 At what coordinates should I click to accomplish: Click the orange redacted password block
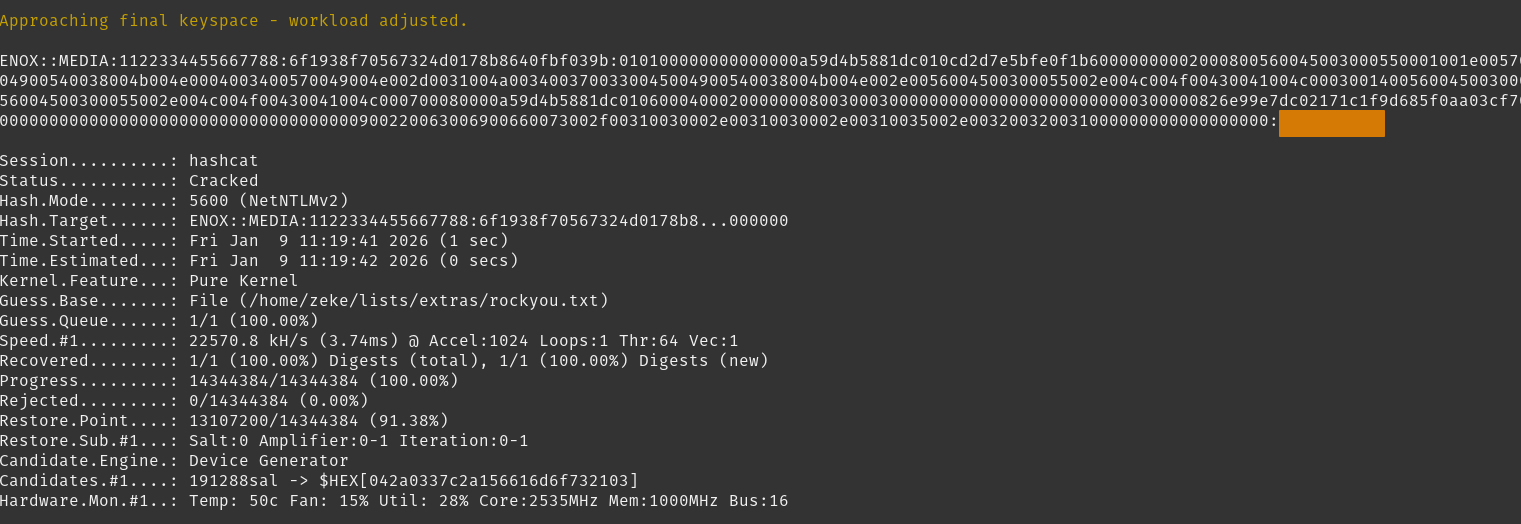(x=1331, y=123)
